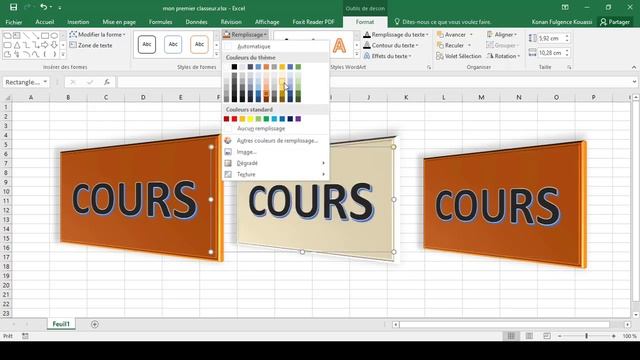Collapse the ribbon with the chevron
Screen dimensions: 640x360
(x=634, y=67)
